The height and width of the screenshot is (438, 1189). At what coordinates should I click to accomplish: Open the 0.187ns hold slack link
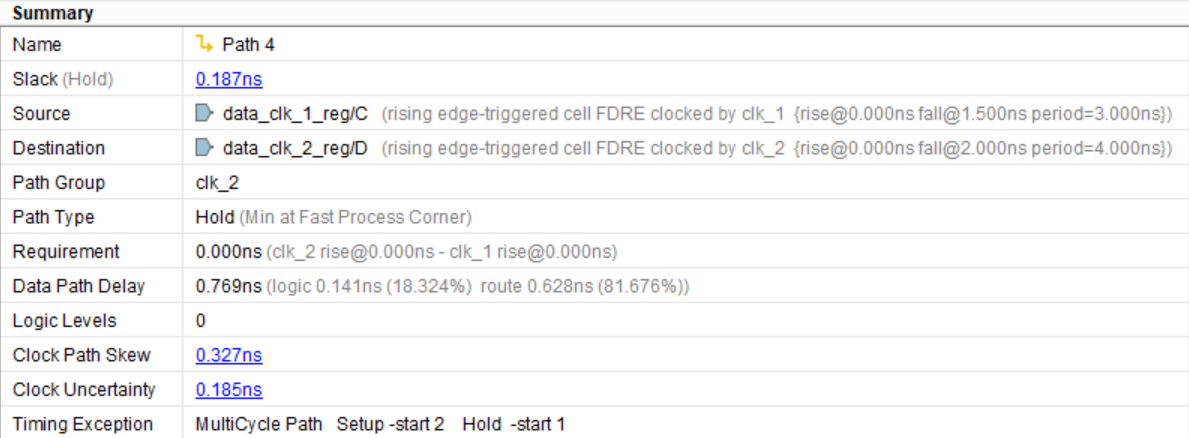click(229, 79)
